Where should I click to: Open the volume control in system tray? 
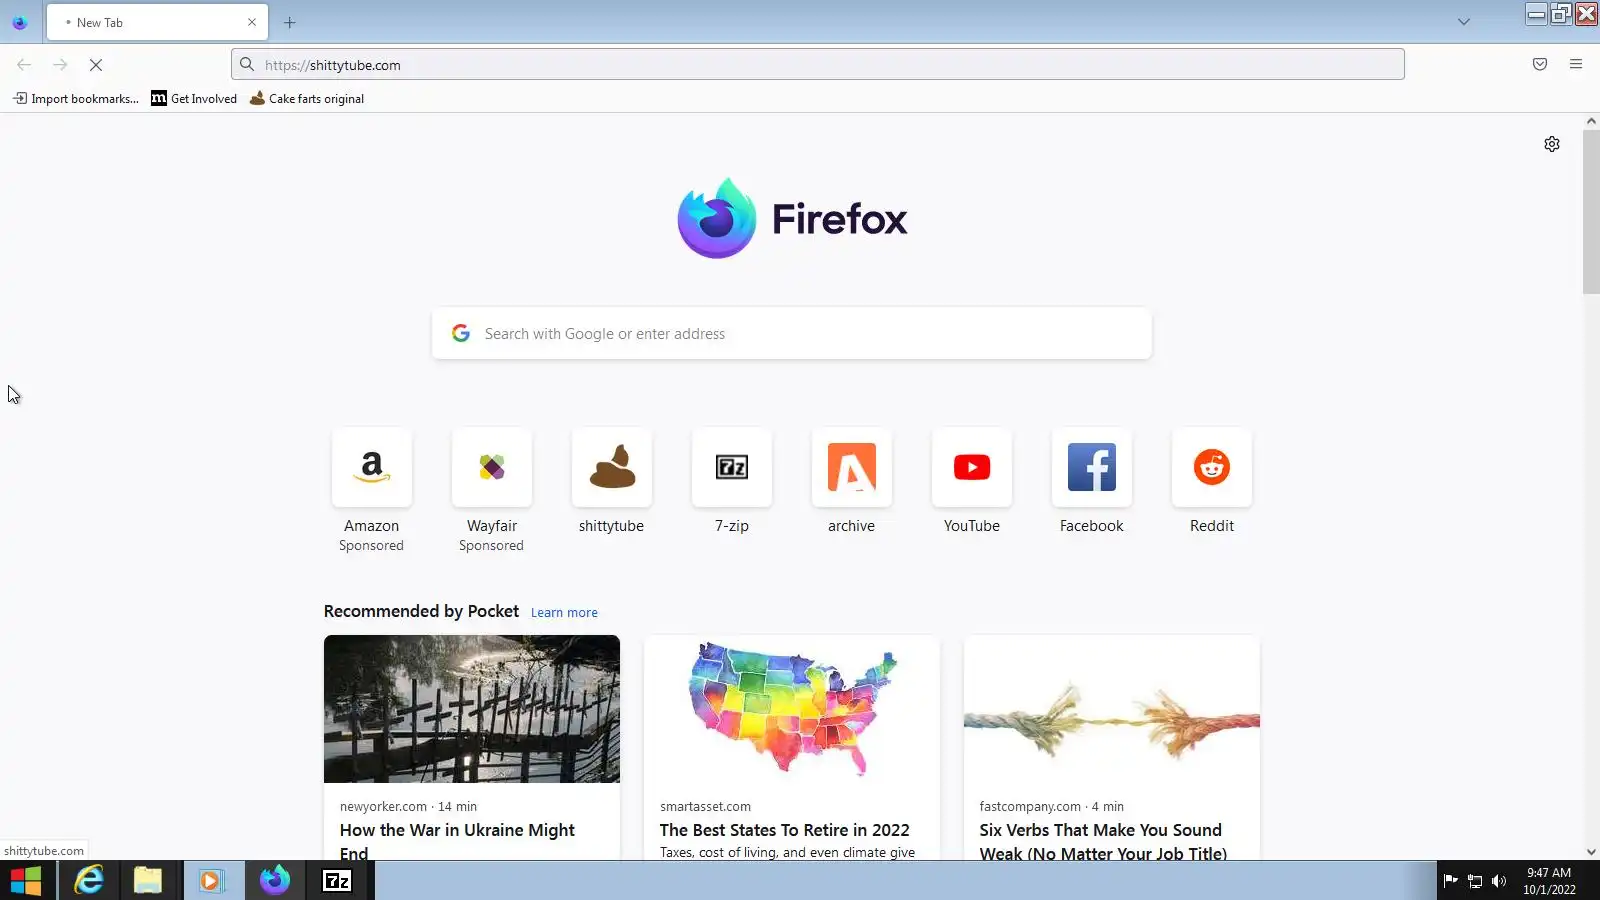pos(1498,881)
